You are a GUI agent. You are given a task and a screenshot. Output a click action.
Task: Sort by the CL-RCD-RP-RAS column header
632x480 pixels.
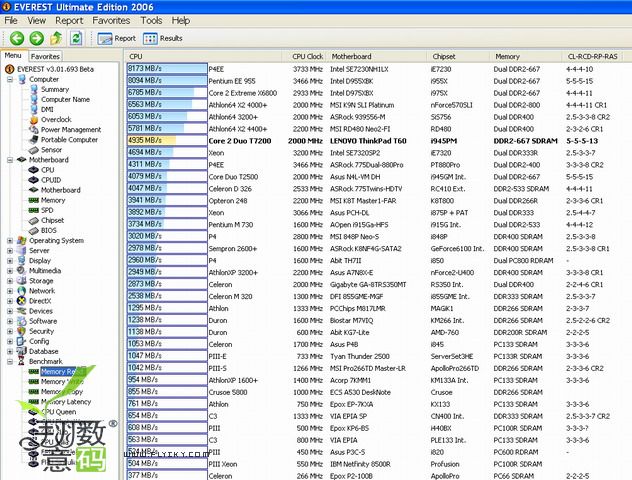point(592,56)
